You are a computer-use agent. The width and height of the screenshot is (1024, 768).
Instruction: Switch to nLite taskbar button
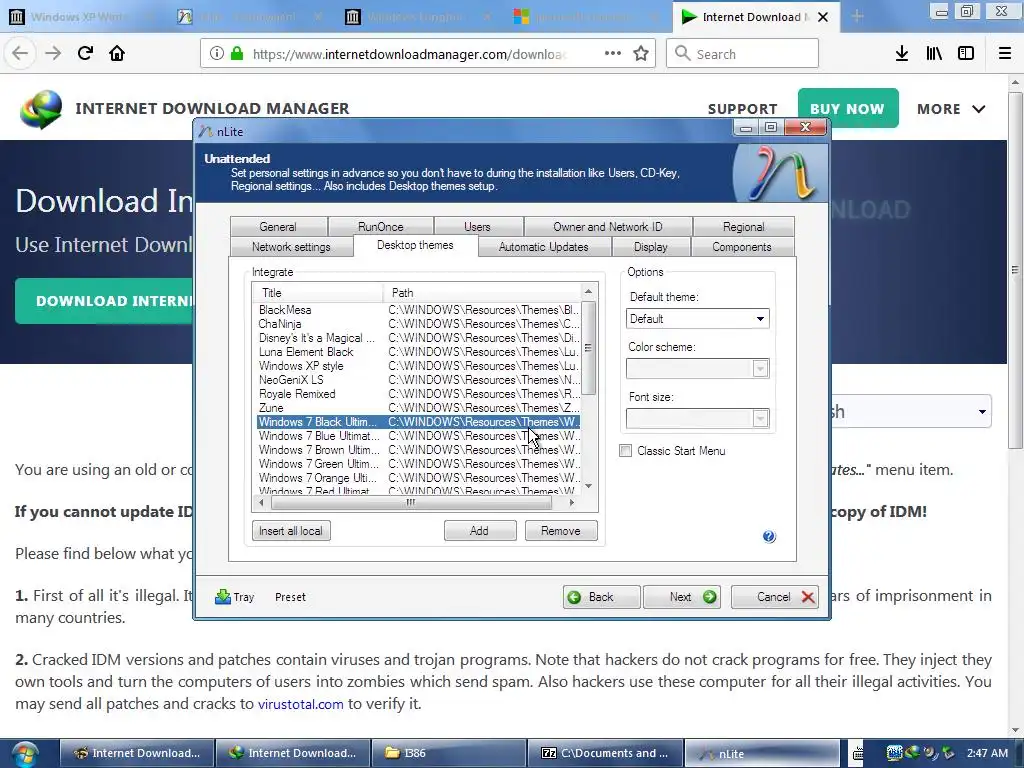(761, 753)
